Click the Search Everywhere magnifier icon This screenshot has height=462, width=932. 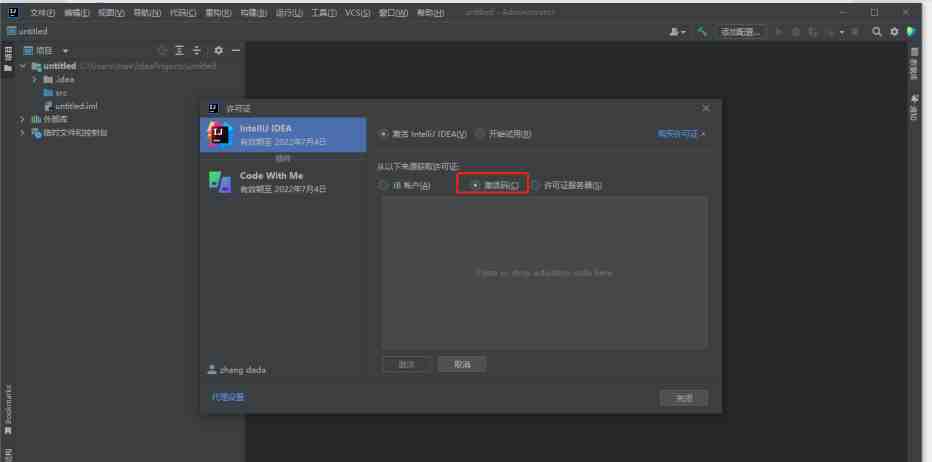coord(877,32)
